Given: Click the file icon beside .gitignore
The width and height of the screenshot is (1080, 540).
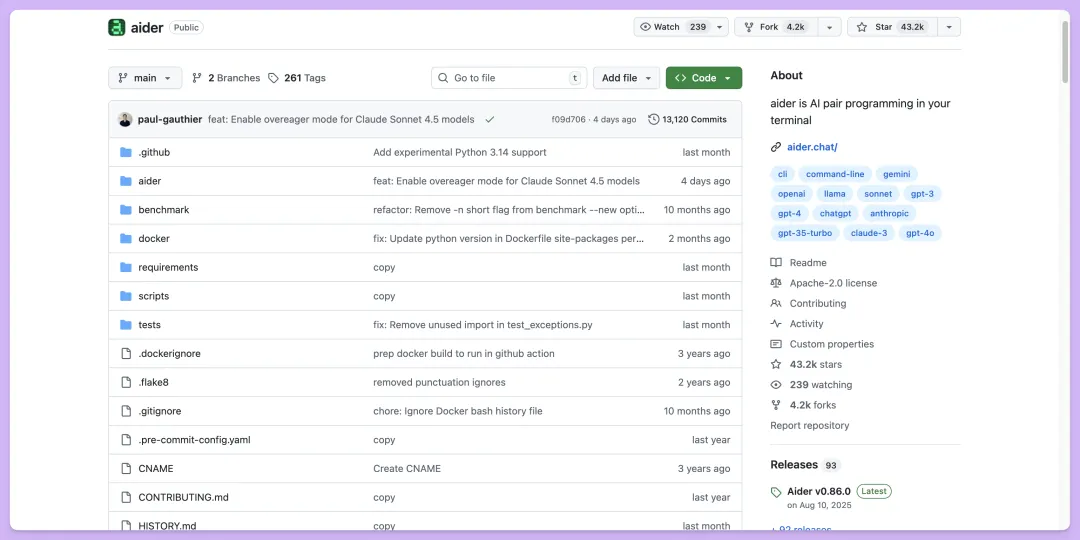Looking at the screenshot, I should [x=125, y=411].
